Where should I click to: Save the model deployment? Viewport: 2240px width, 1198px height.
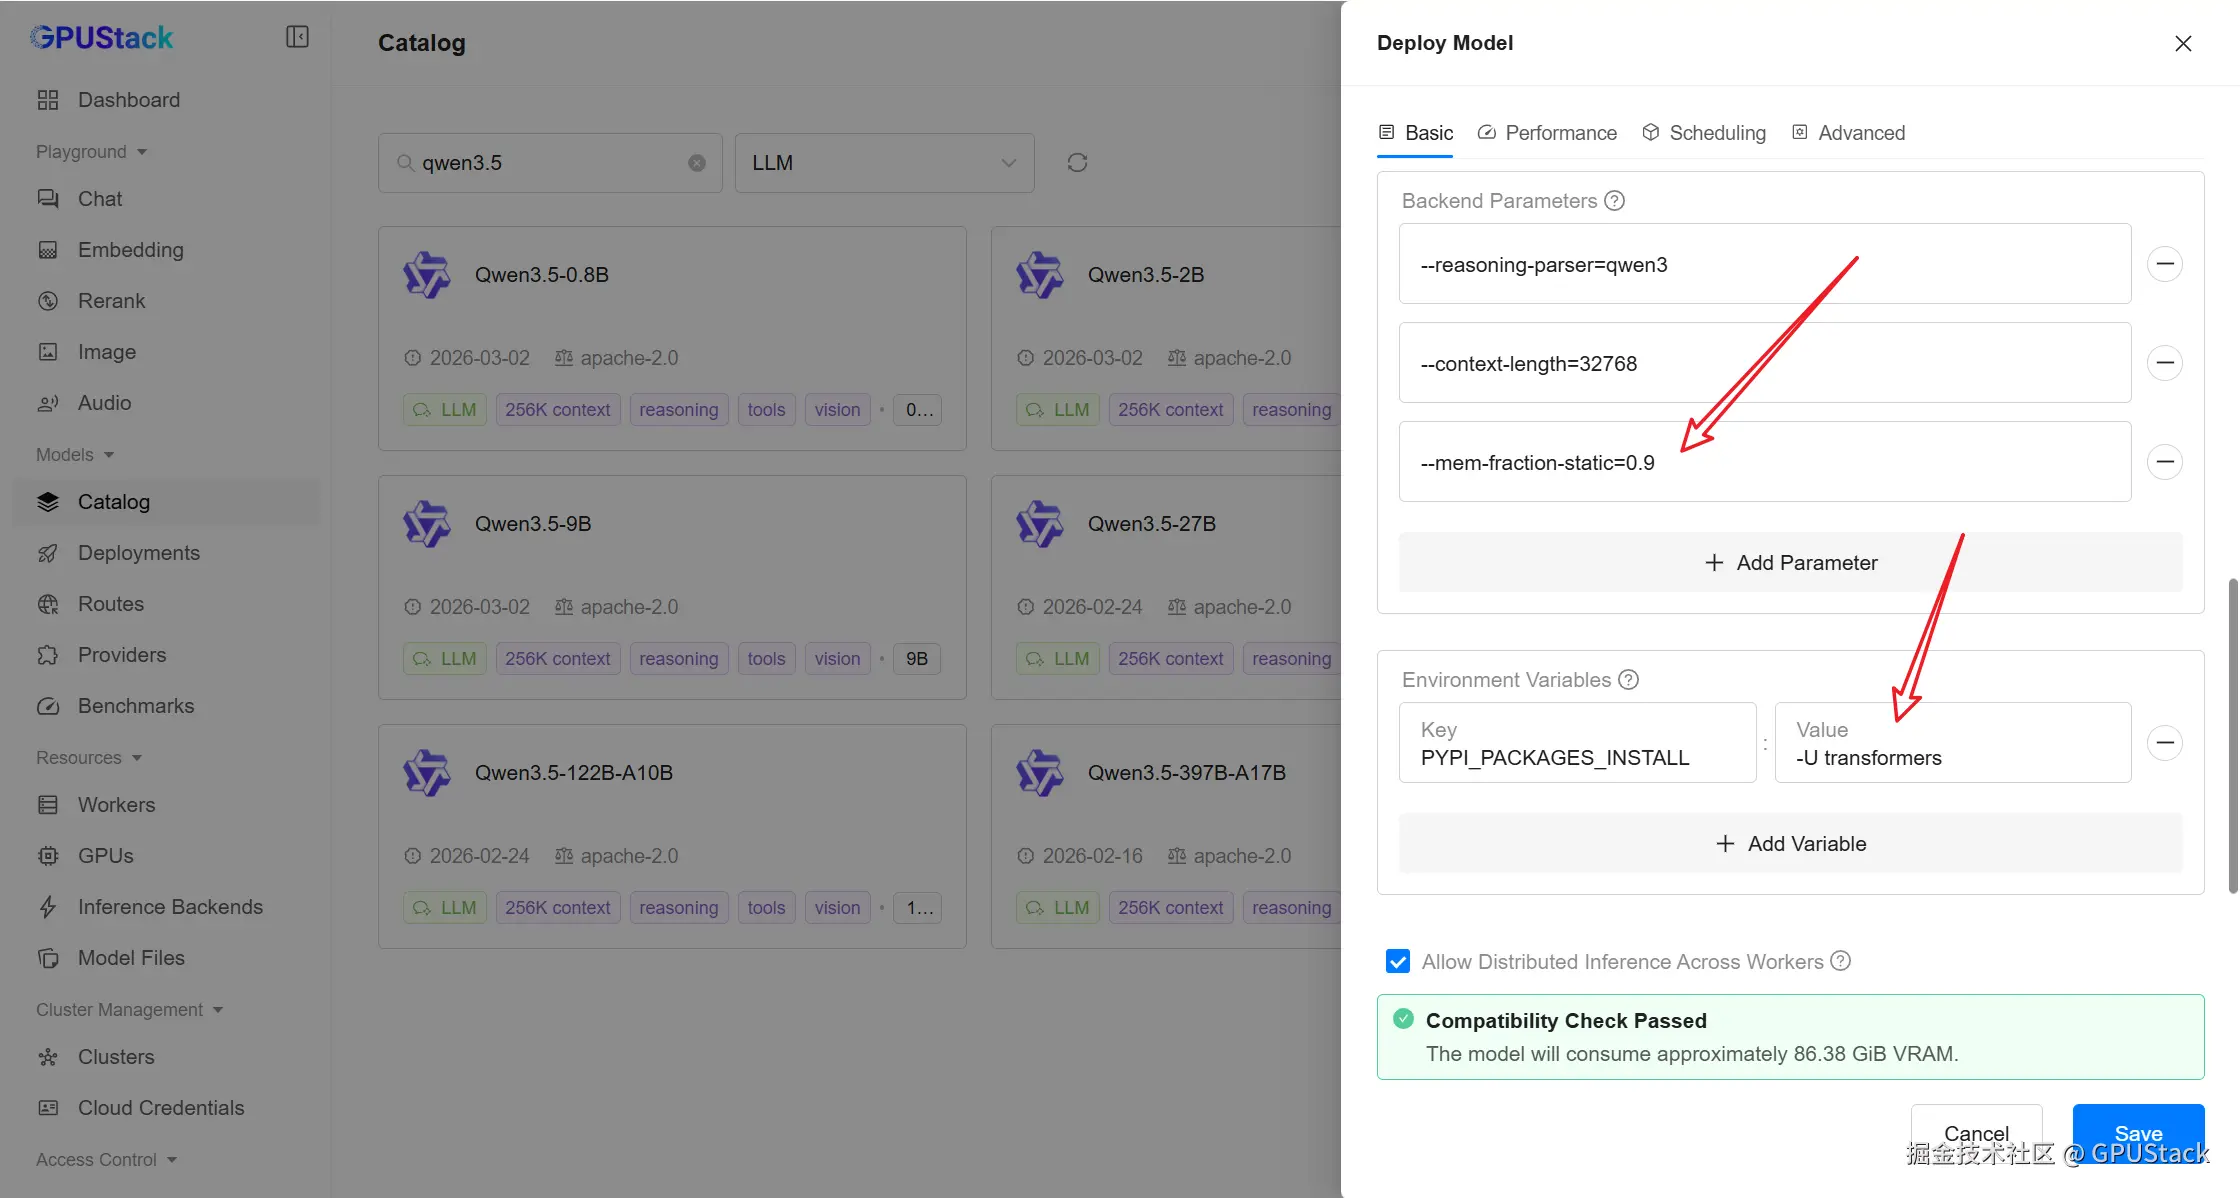[2138, 1132]
